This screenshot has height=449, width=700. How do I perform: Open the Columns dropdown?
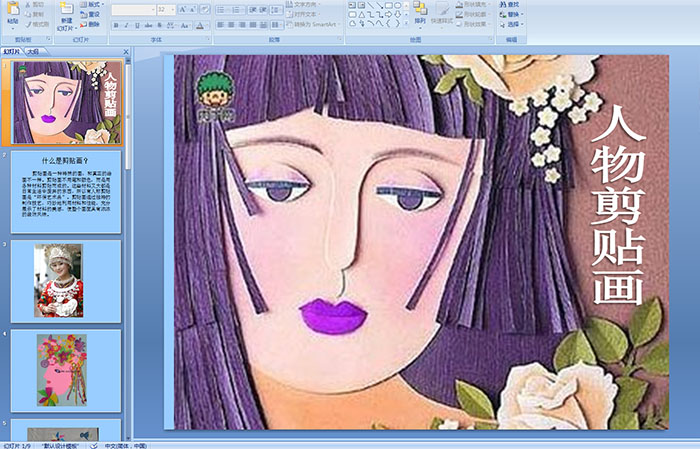point(276,25)
